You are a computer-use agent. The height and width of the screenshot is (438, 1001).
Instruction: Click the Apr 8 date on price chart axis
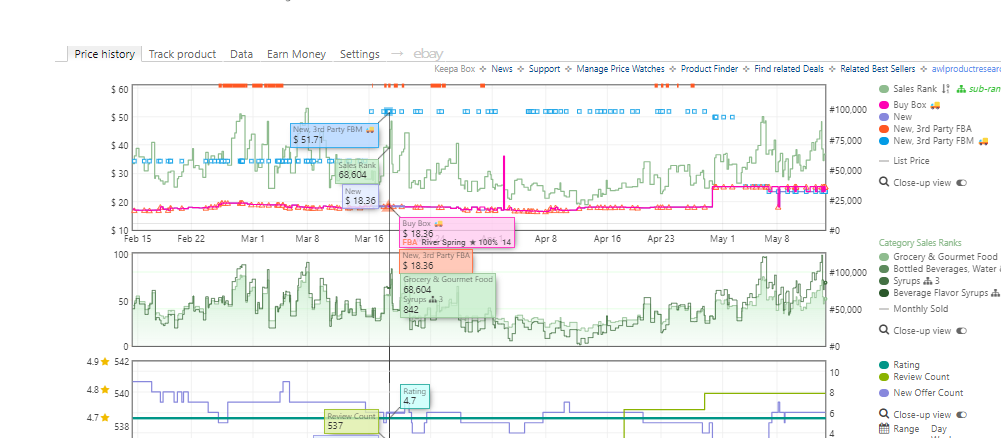[x=545, y=239]
